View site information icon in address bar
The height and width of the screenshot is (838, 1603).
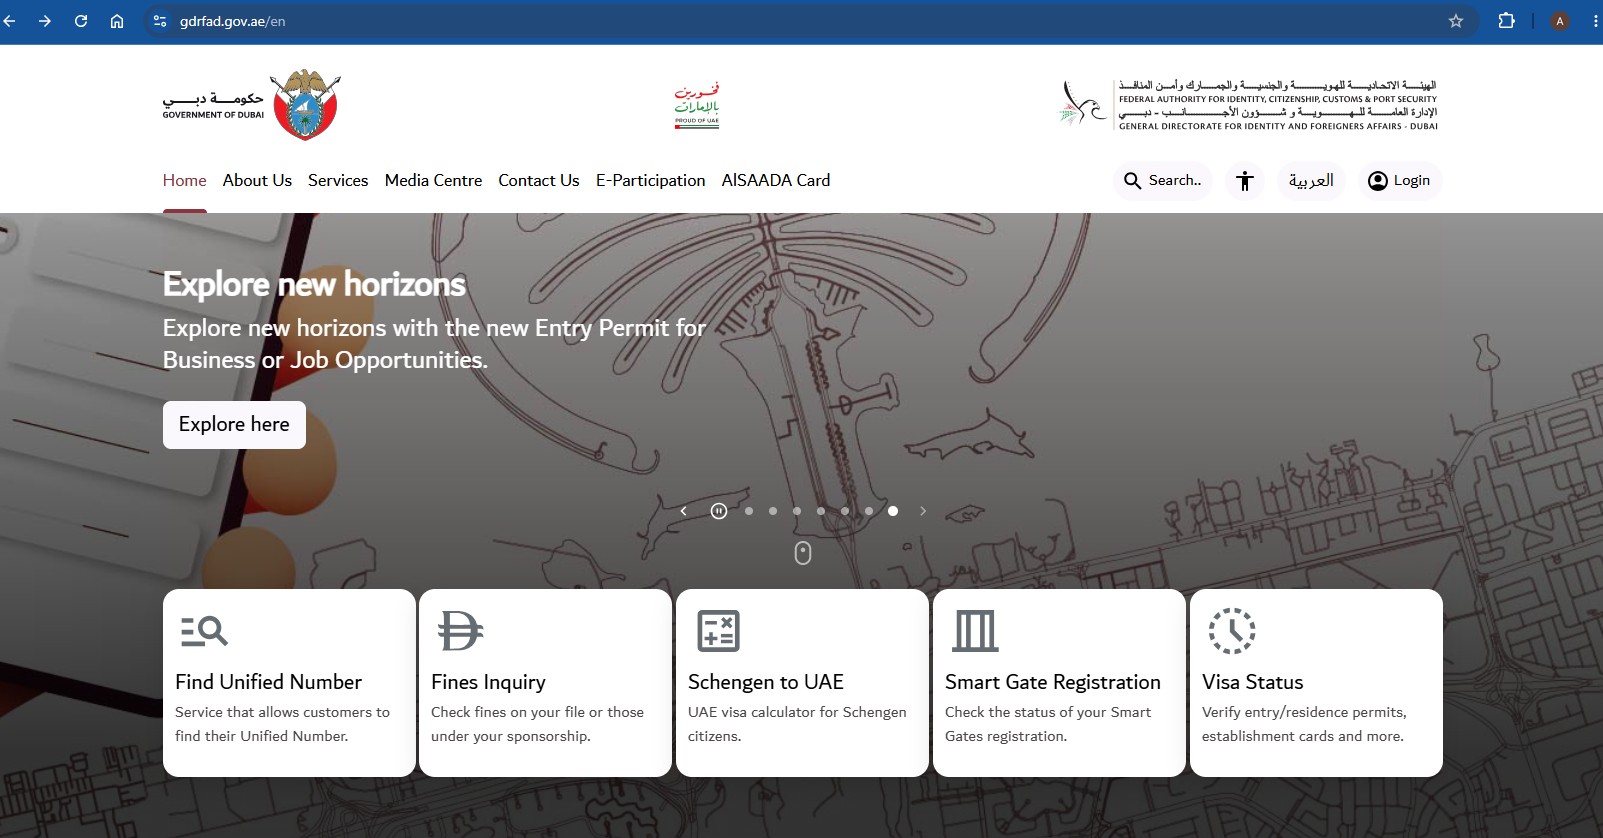click(x=160, y=21)
